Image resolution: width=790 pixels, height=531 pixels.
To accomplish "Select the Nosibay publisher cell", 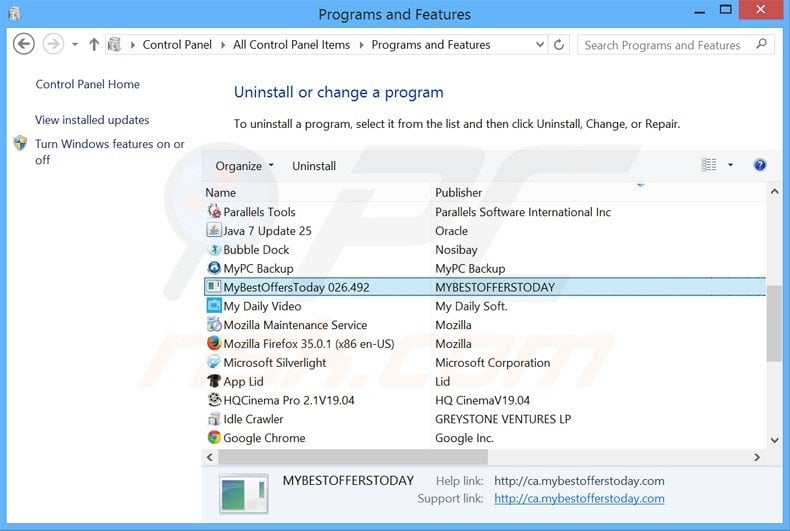I will coord(456,250).
